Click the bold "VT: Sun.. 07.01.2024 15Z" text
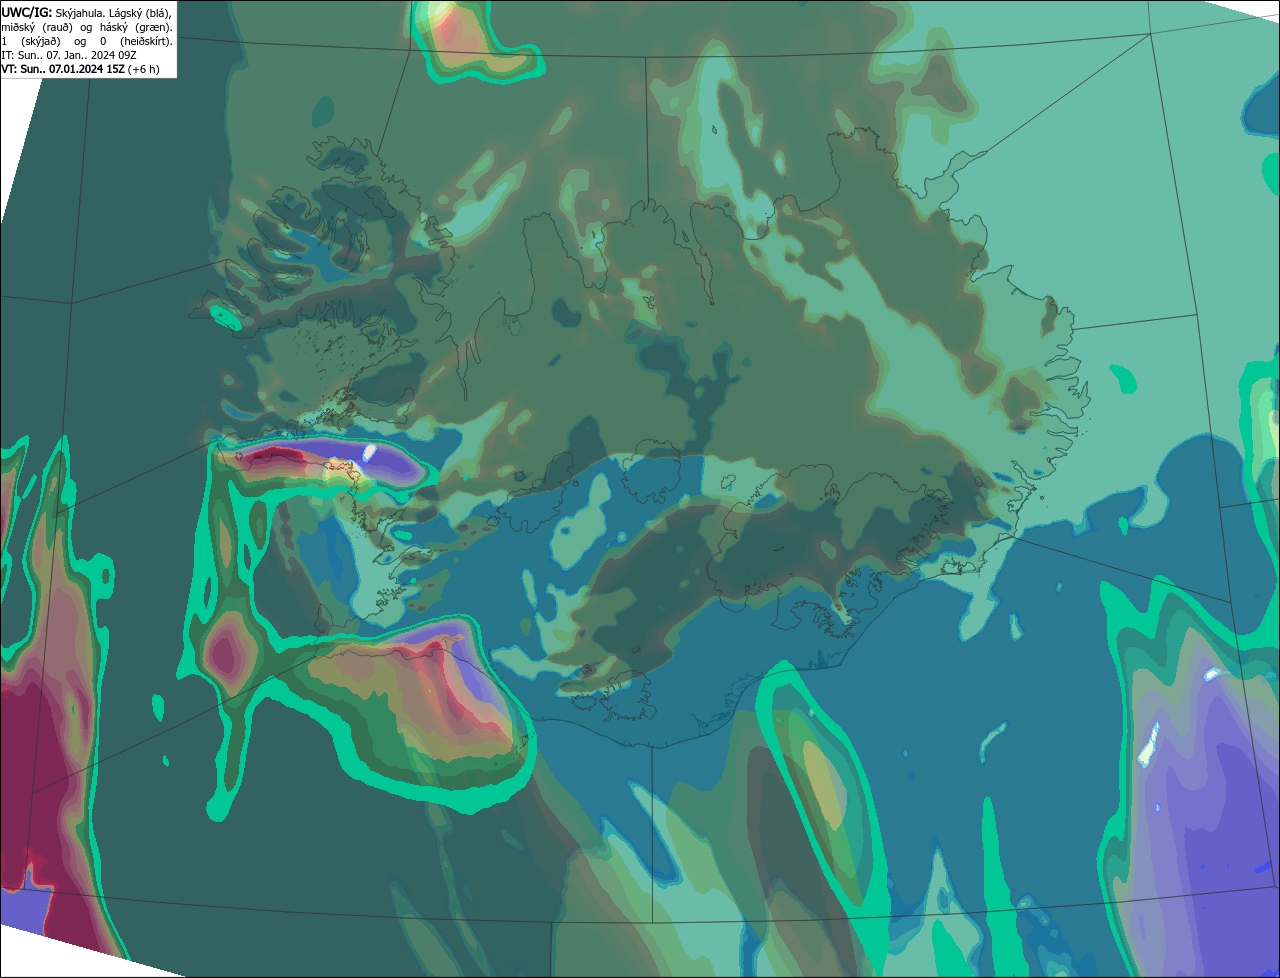This screenshot has width=1280, height=978. tap(63, 69)
